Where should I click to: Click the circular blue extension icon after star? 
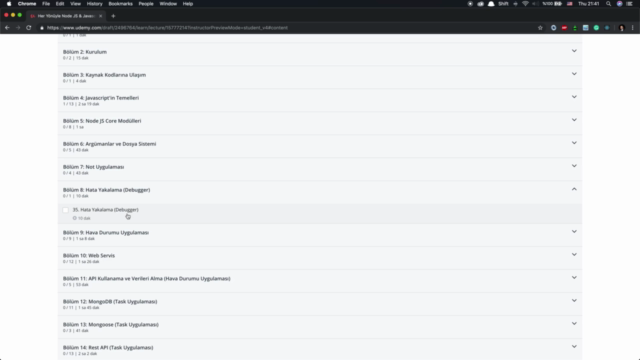pos(553,28)
